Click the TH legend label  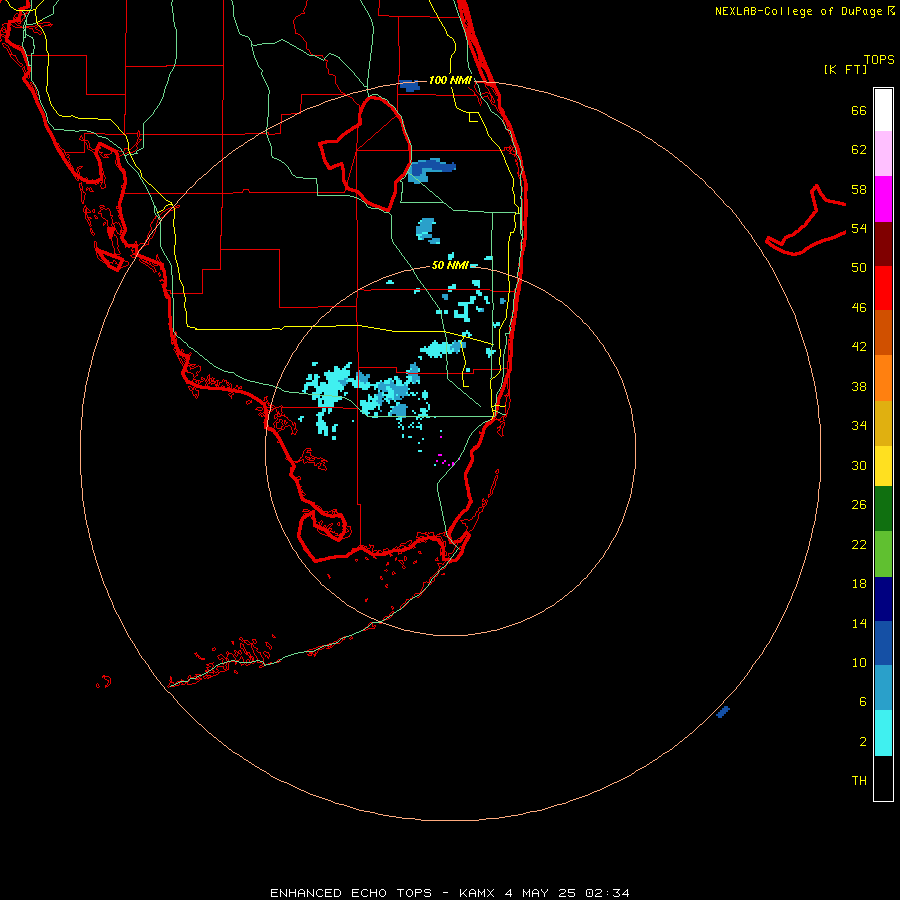(859, 781)
